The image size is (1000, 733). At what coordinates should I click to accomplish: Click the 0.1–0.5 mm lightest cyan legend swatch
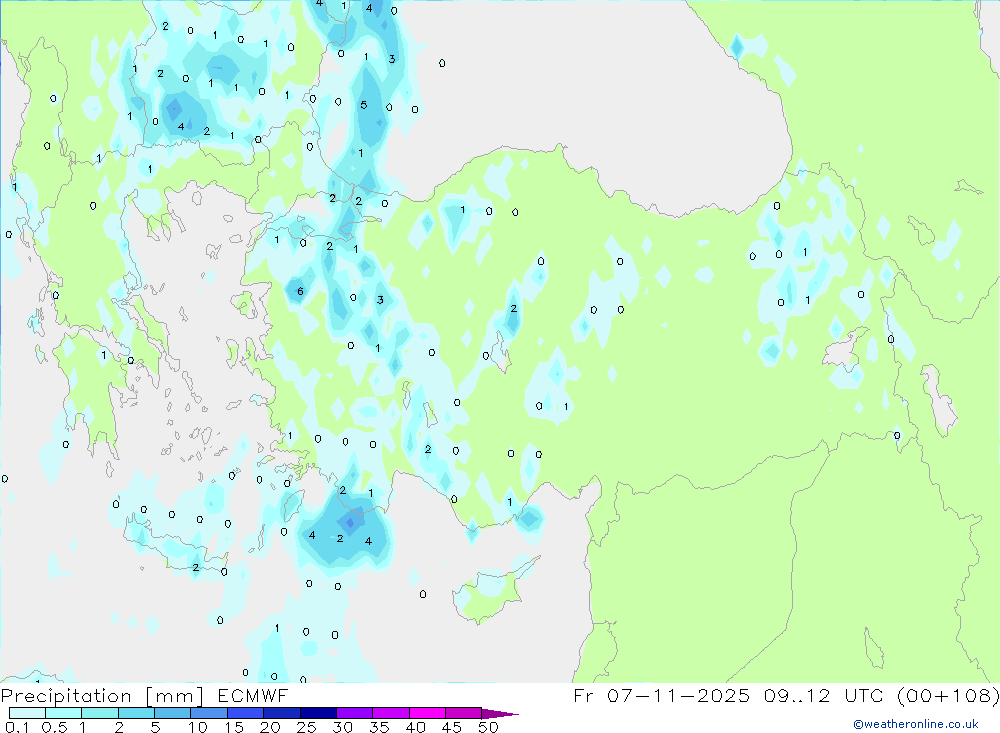27,713
